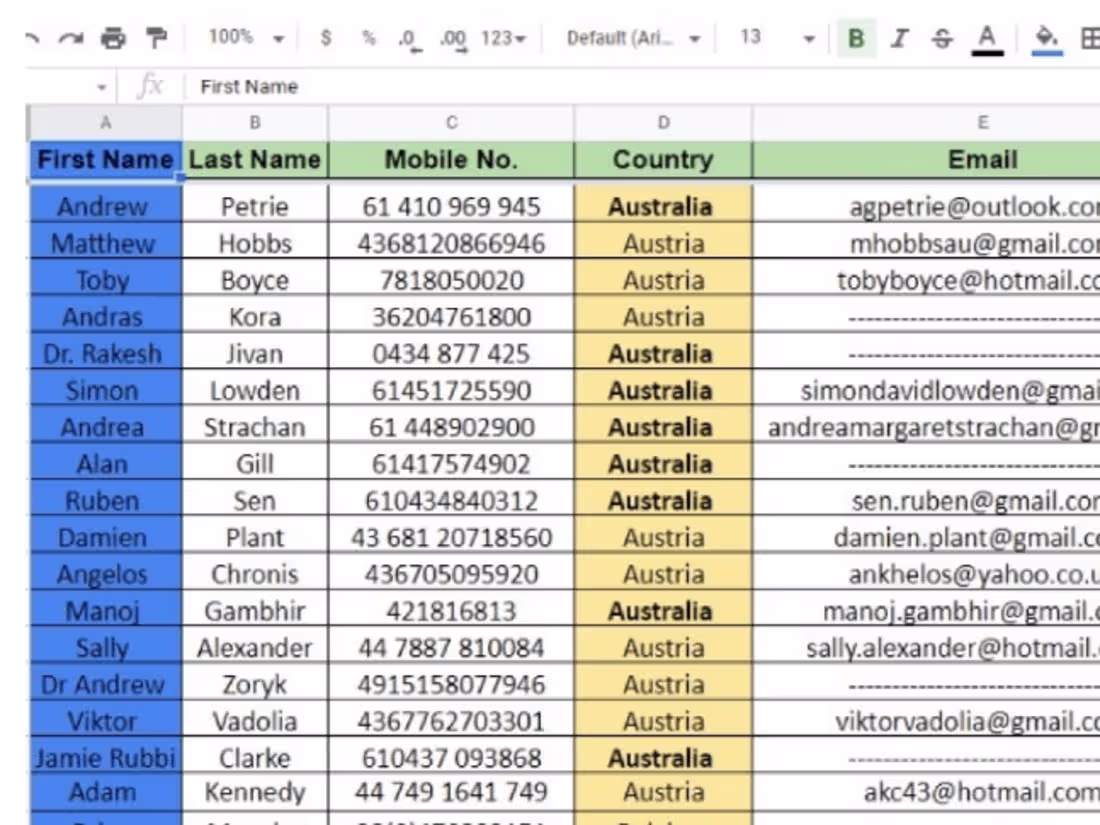Toggle Strikethrough formatting
The height and width of the screenshot is (825, 1100).
[x=942, y=38]
